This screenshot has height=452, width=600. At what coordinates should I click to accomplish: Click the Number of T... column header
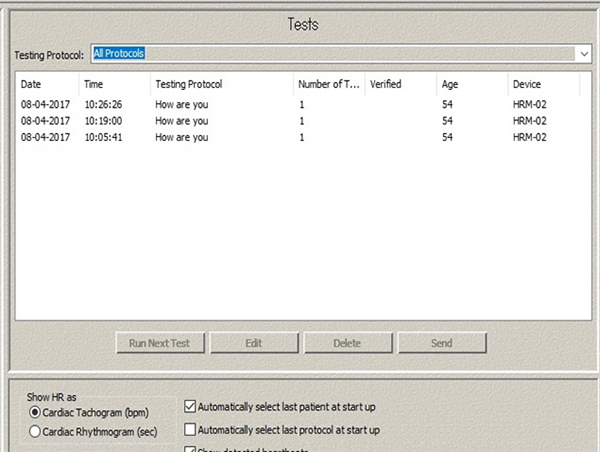327,85
